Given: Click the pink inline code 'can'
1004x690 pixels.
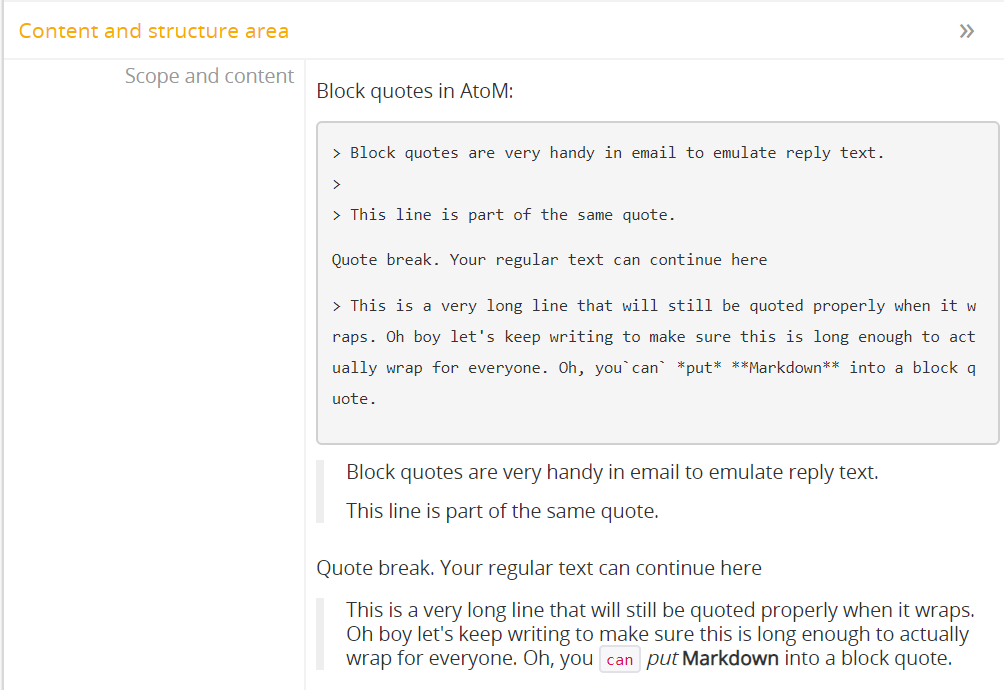Looking at the screenshot, I should pos(620,660).
